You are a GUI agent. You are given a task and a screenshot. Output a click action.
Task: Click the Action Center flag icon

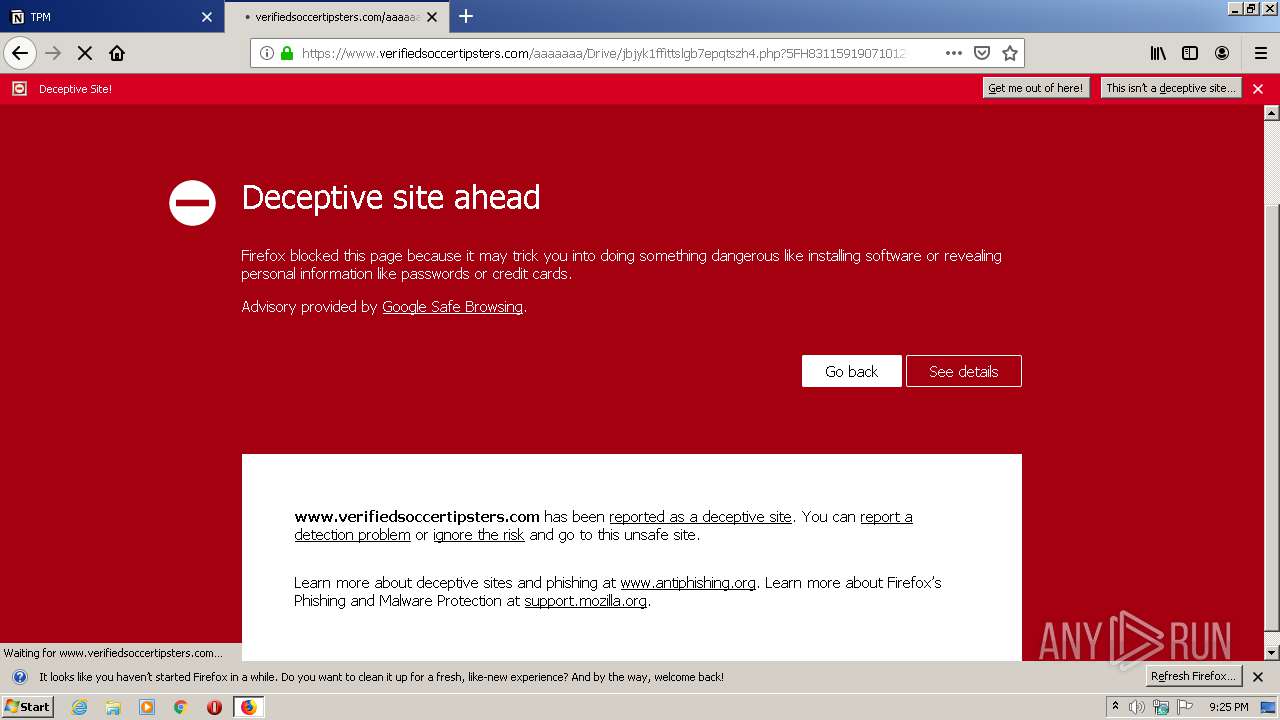tap(1185, 707)
